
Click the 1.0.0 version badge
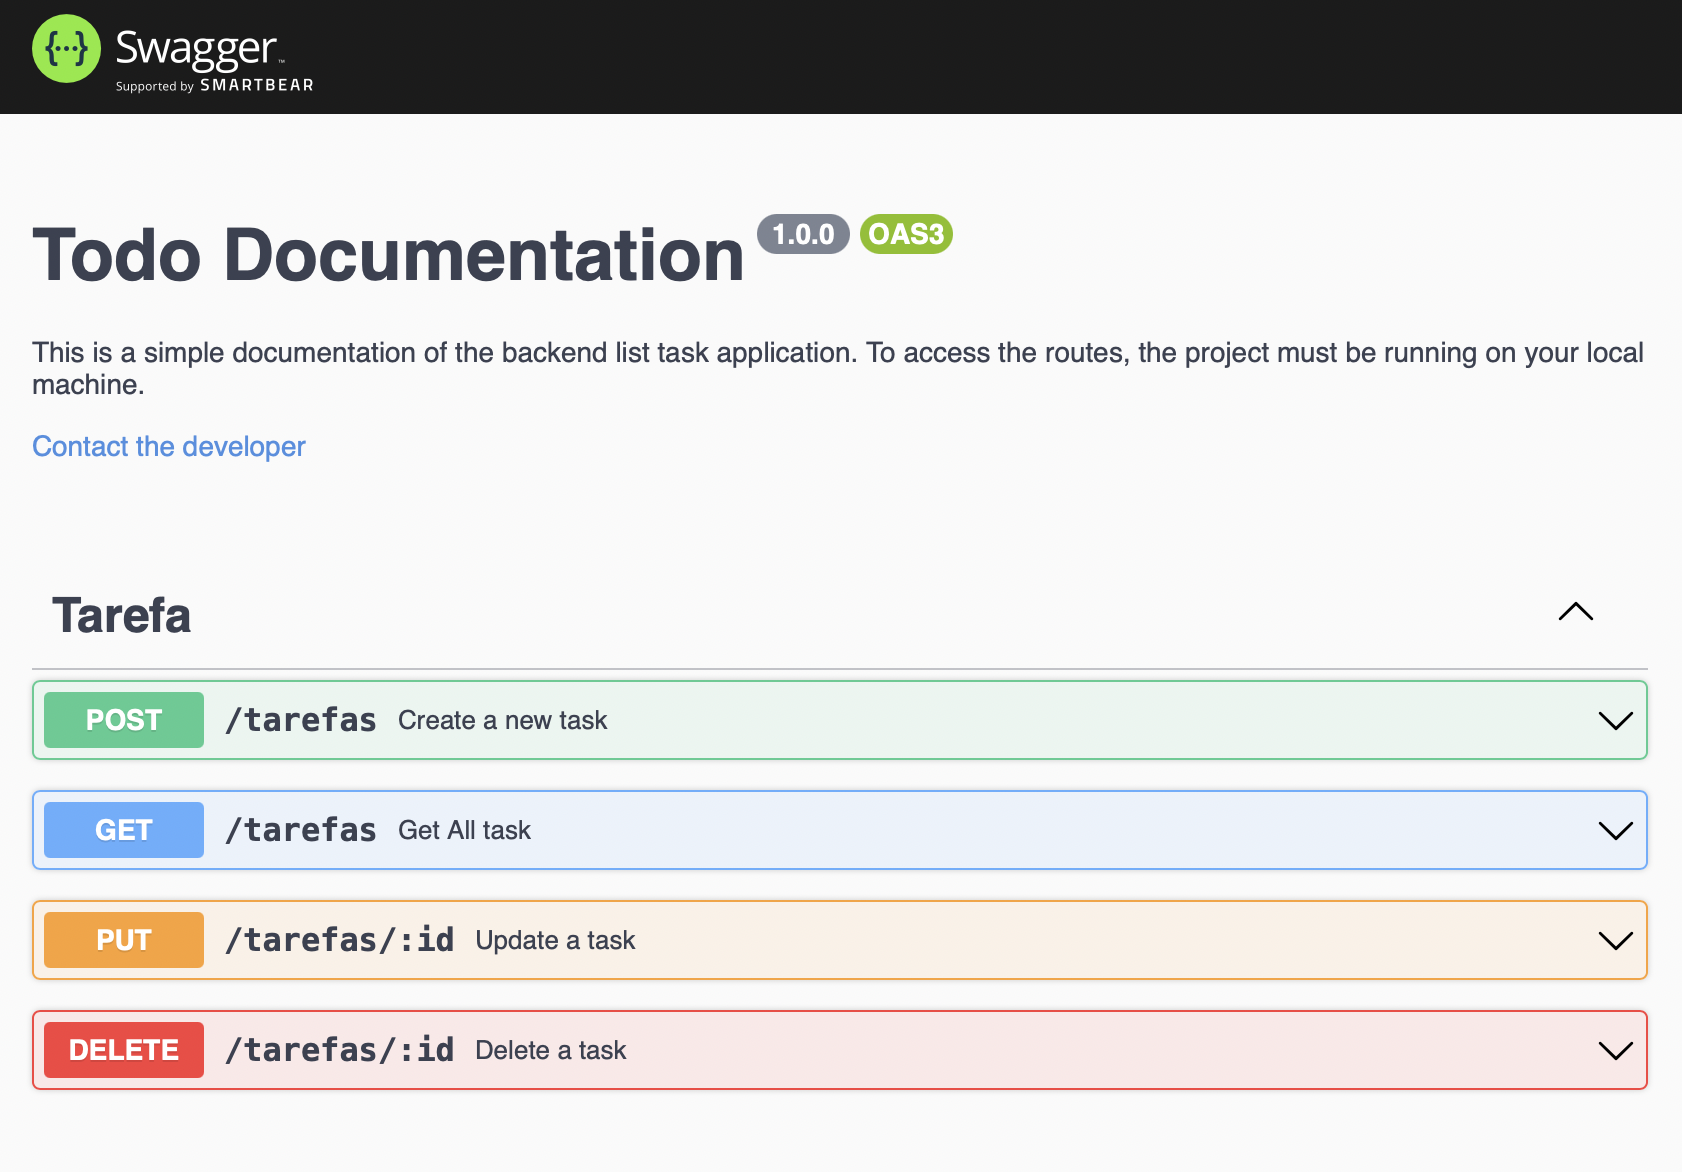coord(803,234)
